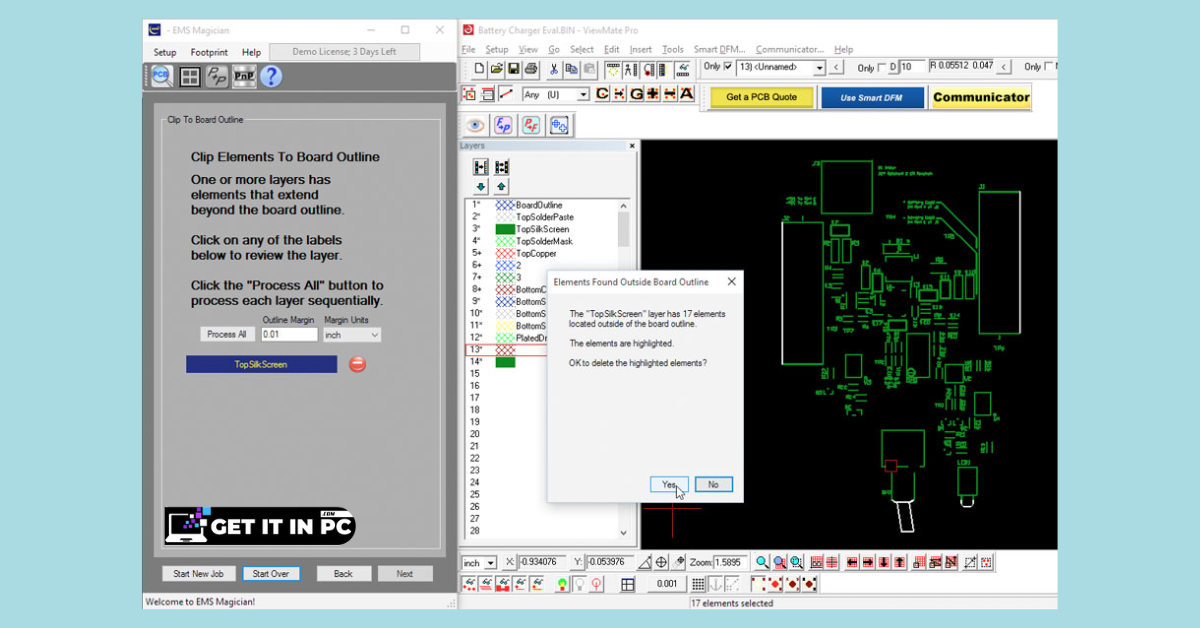The image size is (1200, 628).
Task: Click the PCB magnifier icon in EMS Magician
Action: tap(161, 76)
